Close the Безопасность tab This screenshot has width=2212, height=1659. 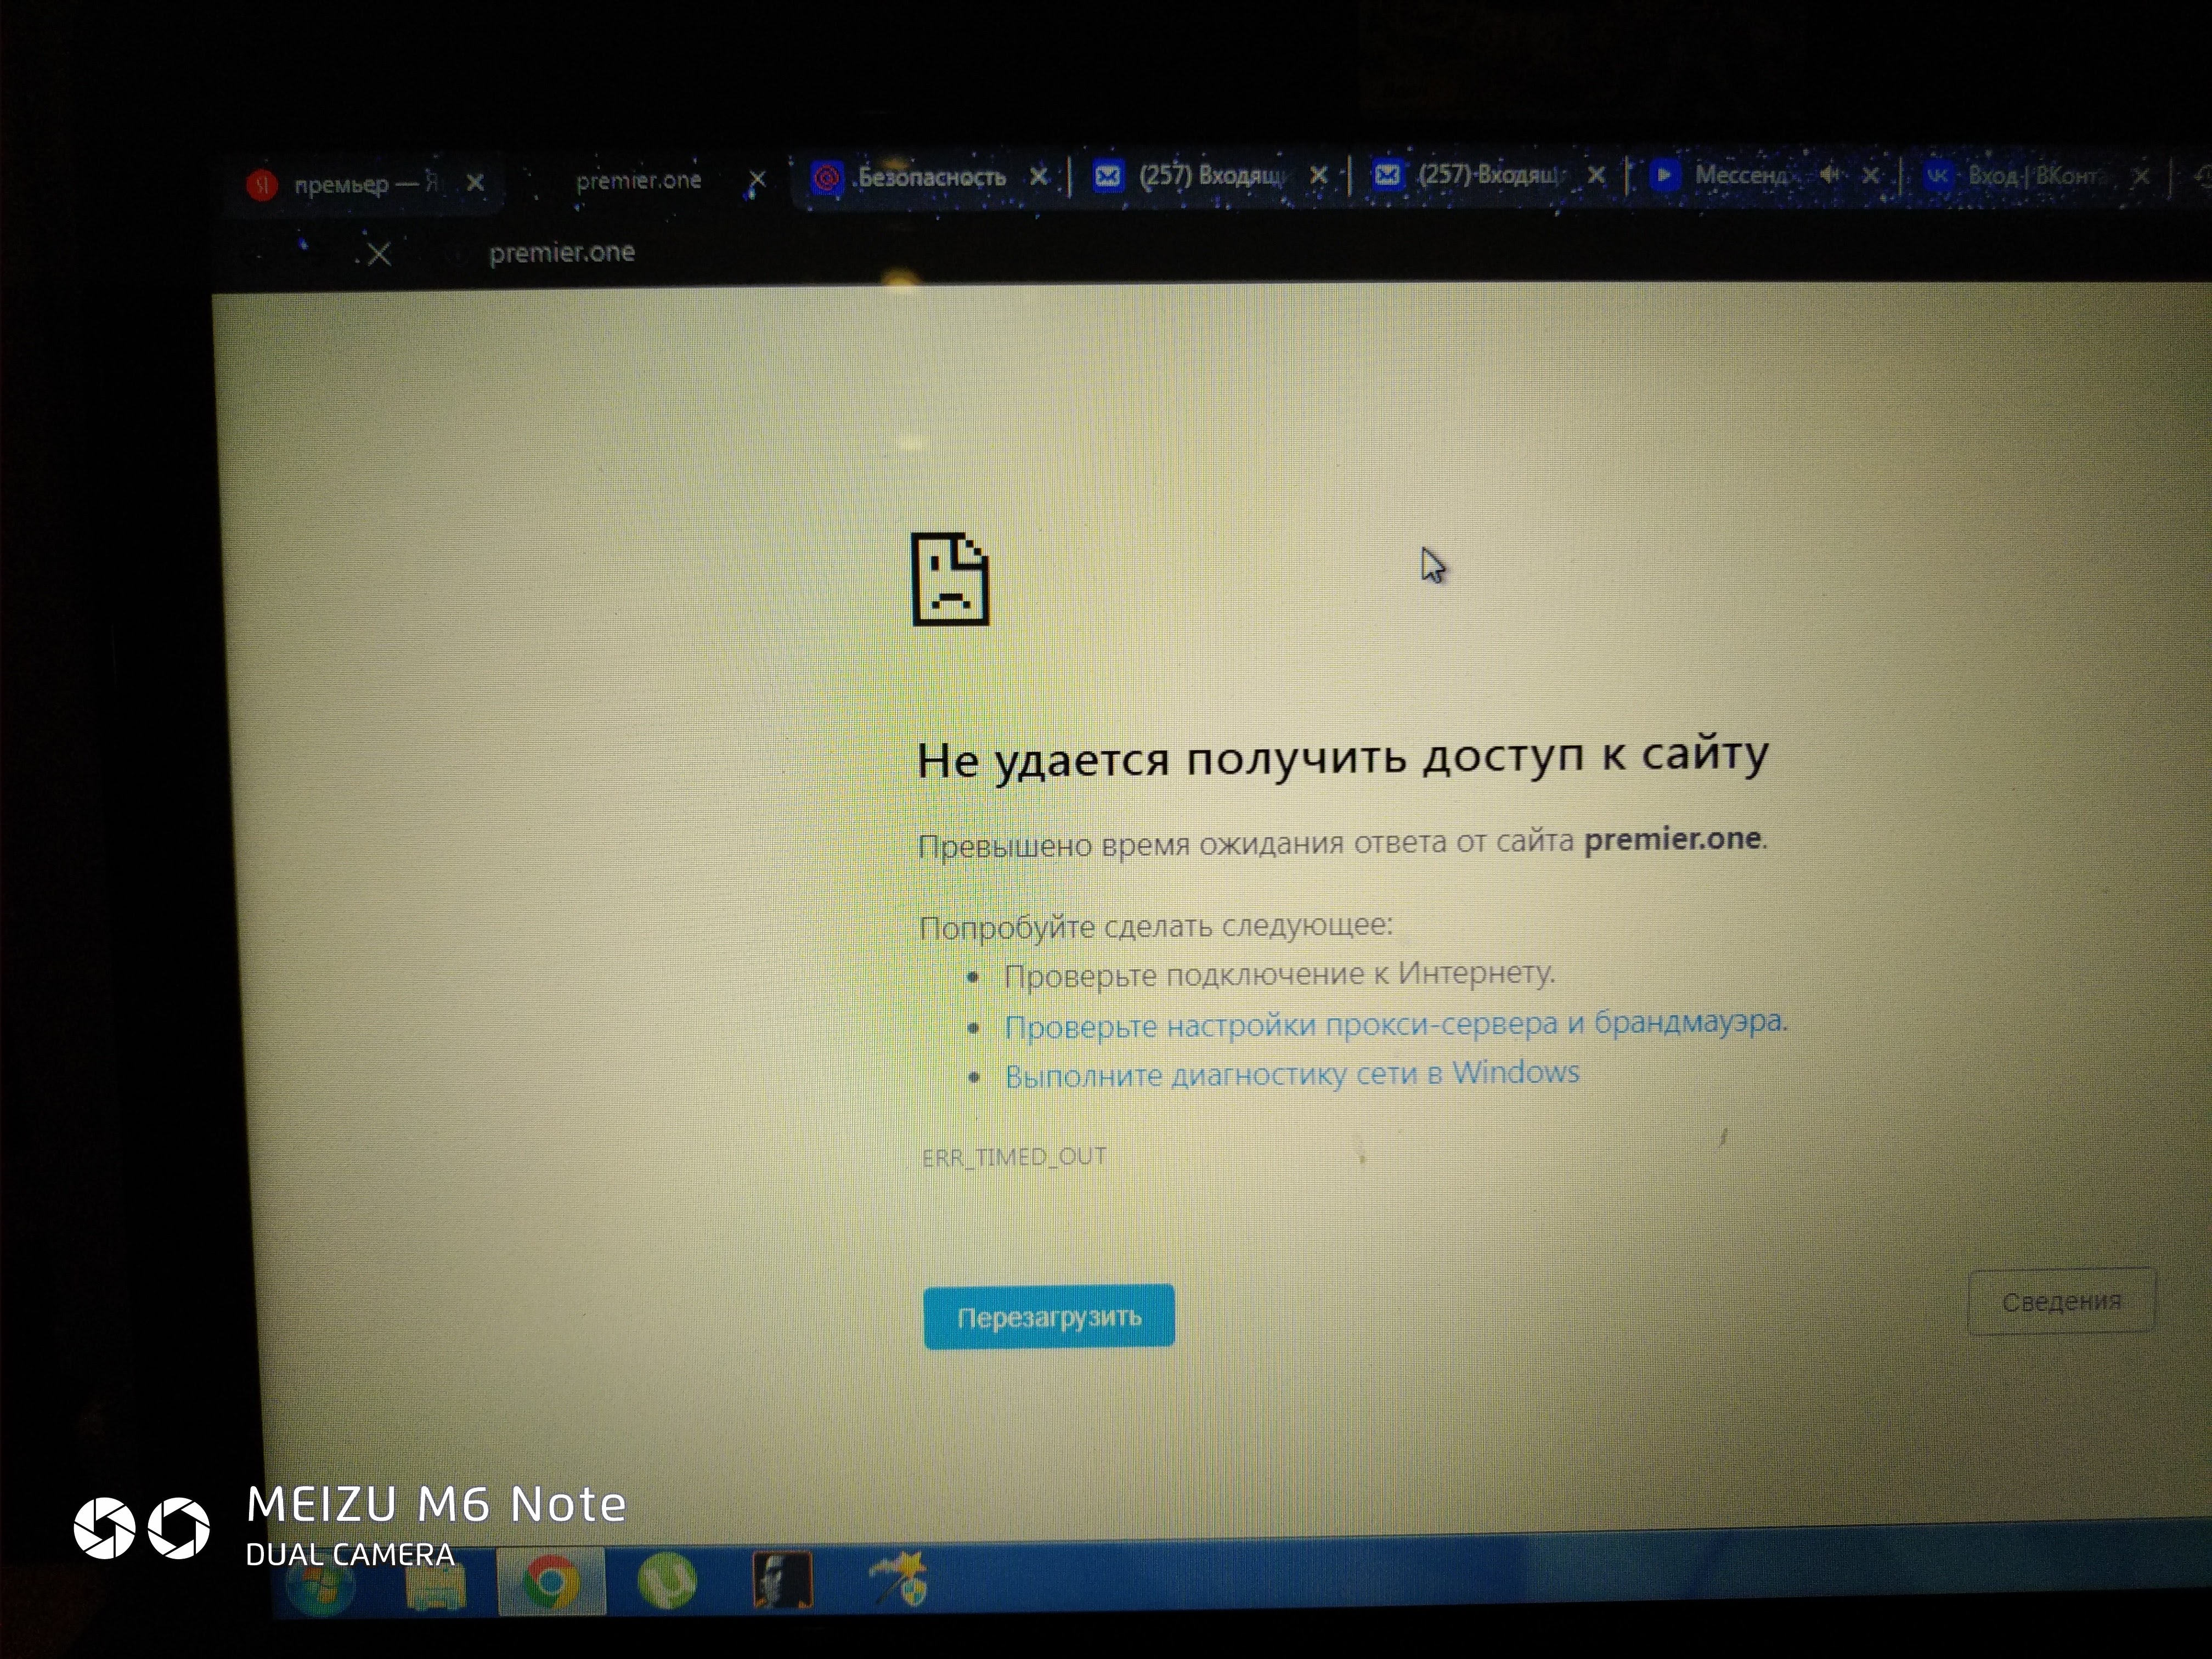pos(1039,177)
